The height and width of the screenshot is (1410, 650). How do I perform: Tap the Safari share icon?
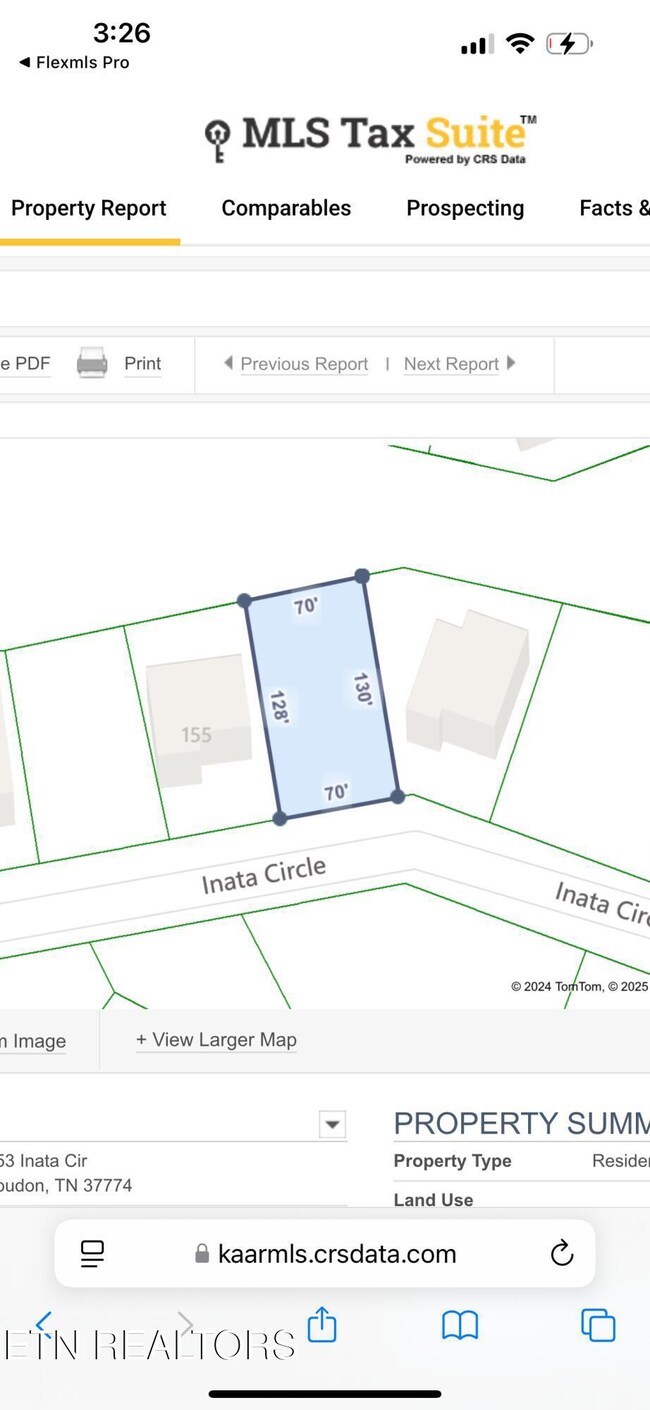pos(321,1324)
